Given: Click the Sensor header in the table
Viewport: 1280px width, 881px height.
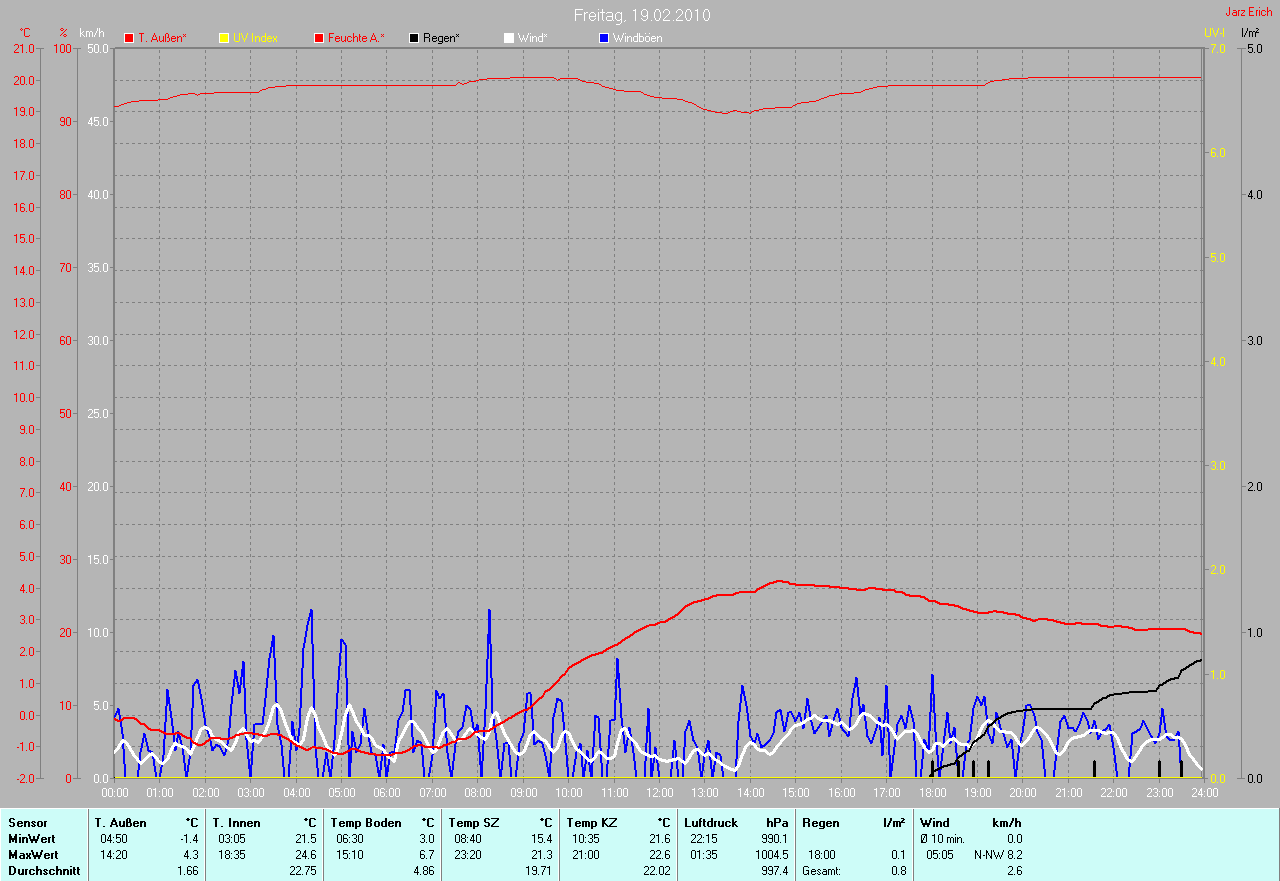Looking at the screenshot, I should [x=27, y=823].
